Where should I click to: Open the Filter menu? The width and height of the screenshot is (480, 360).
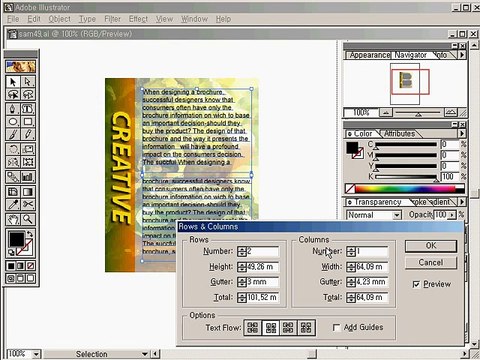click(112, 19)
